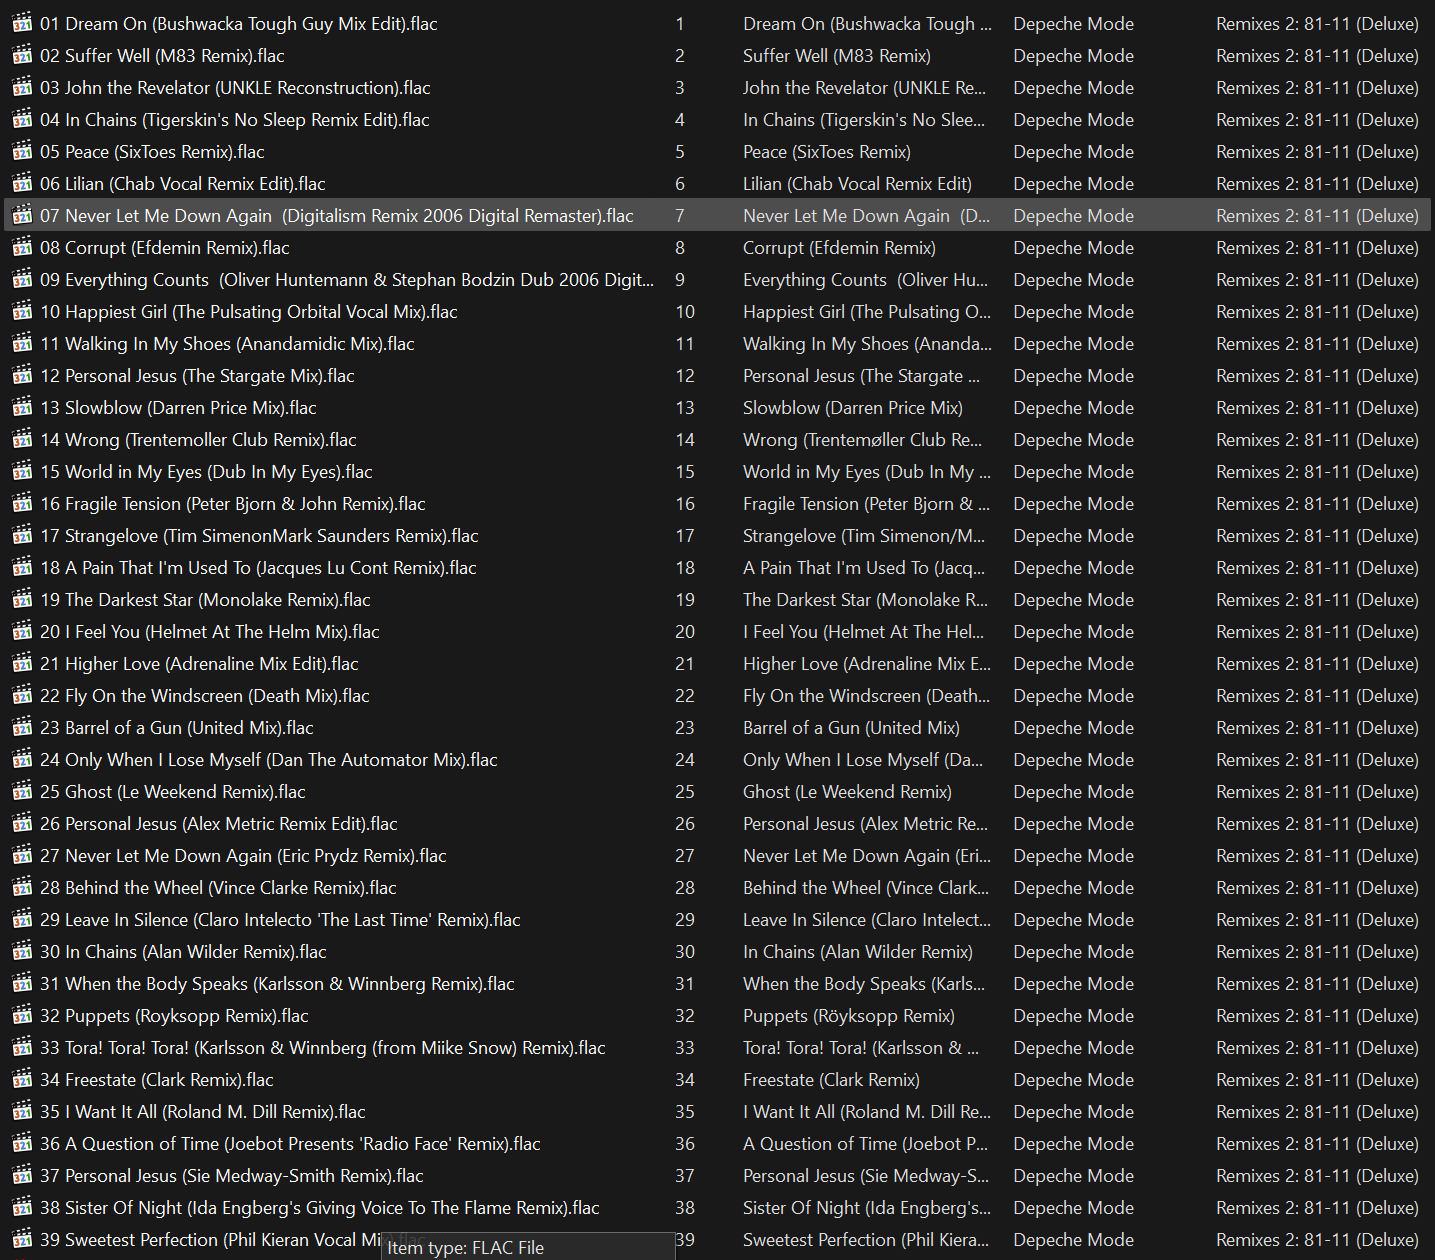
Task: Click the file icon for 19 The Darkest Star
Action: coord(22,600)
